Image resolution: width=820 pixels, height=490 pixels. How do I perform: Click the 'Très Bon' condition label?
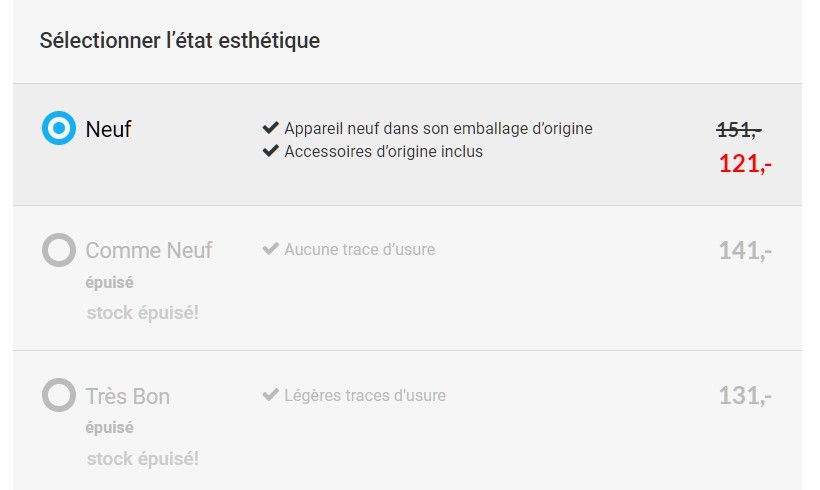[128, 396]
